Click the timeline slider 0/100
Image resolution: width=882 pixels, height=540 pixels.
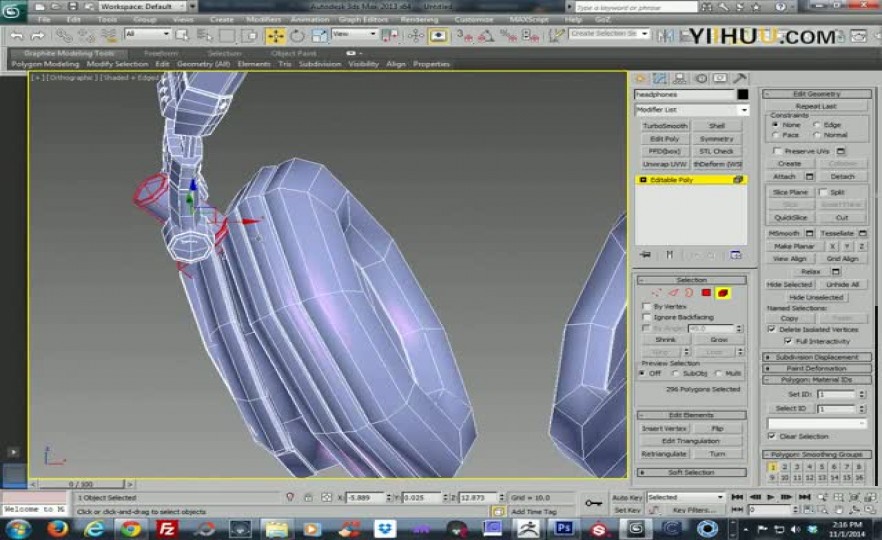point(81,484)
